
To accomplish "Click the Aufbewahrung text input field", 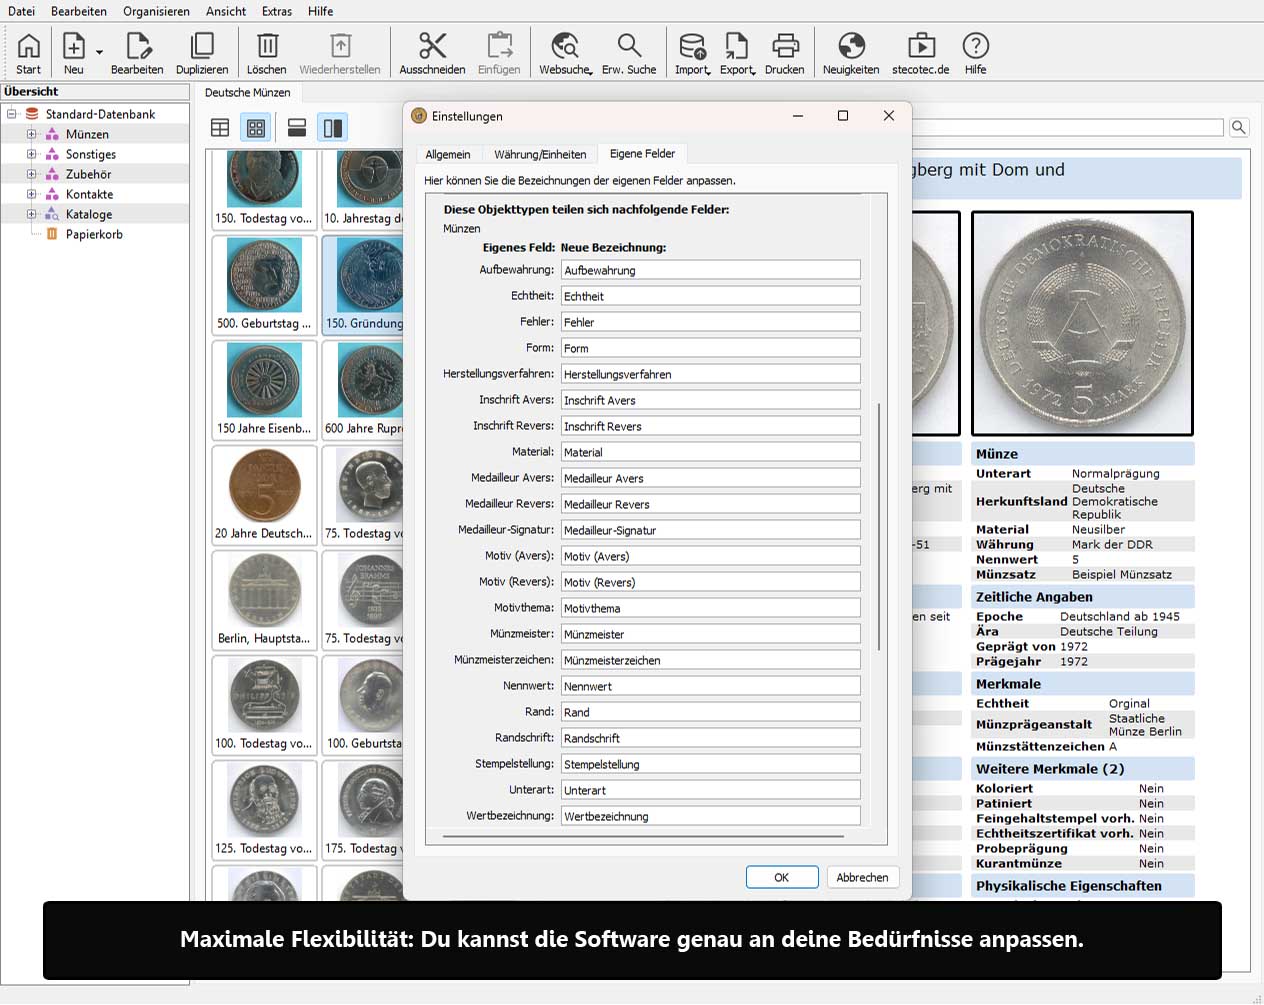I will 710,270.
